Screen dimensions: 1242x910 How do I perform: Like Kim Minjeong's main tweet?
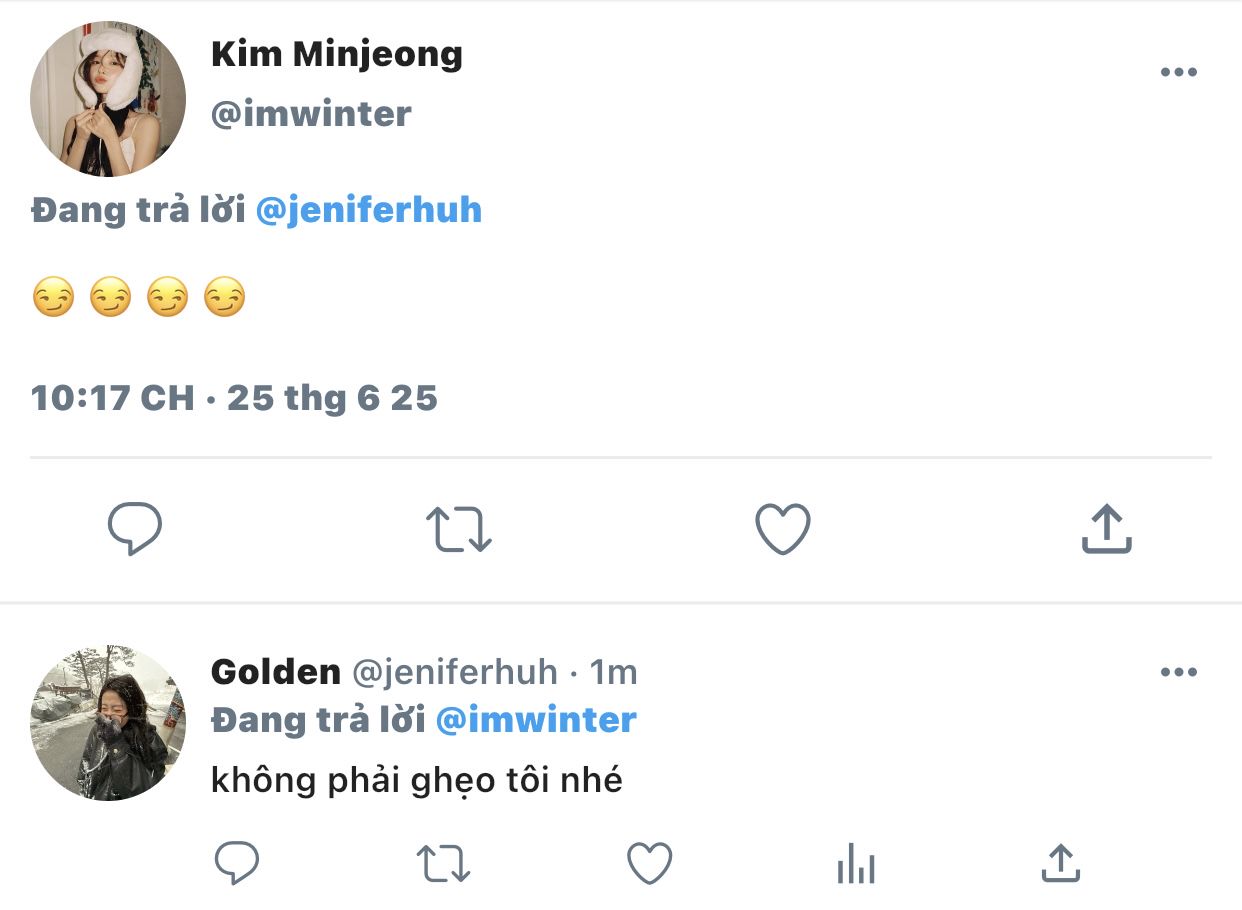782,529
